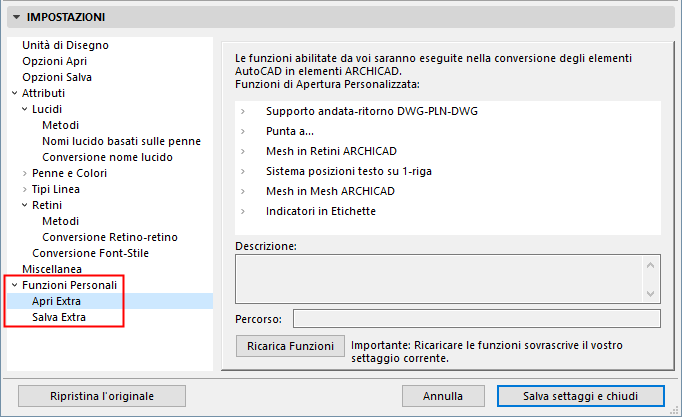Open the Opzioni Salva settings page

pyautogui.click(x=59, y=77)
